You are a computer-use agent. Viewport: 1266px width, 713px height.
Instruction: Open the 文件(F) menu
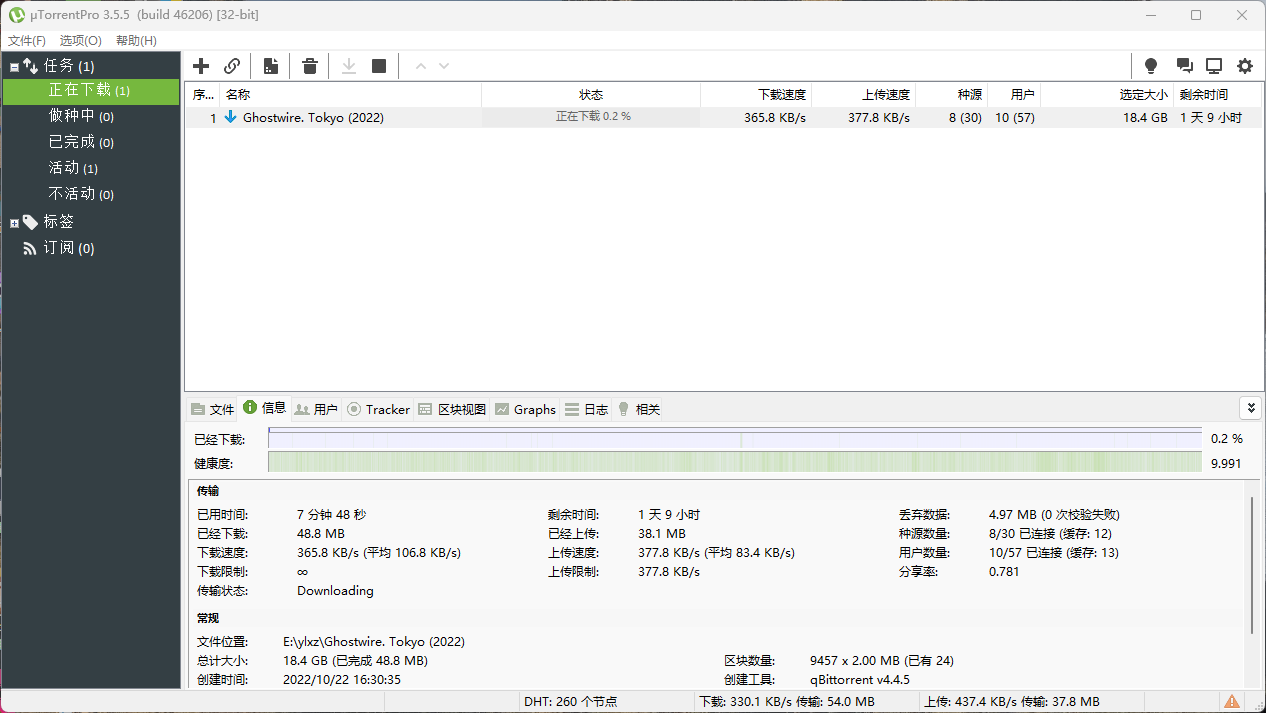point(27,40)
